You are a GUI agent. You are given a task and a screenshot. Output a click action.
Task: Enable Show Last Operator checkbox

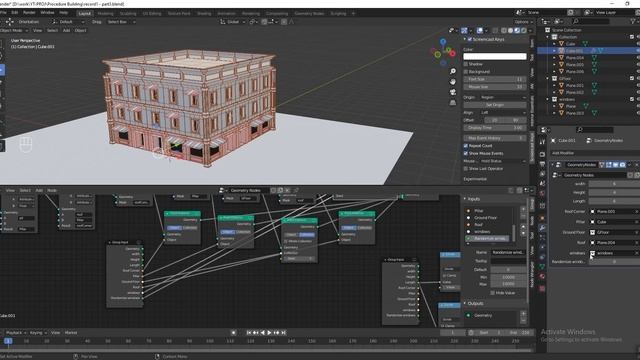(466, 169)
